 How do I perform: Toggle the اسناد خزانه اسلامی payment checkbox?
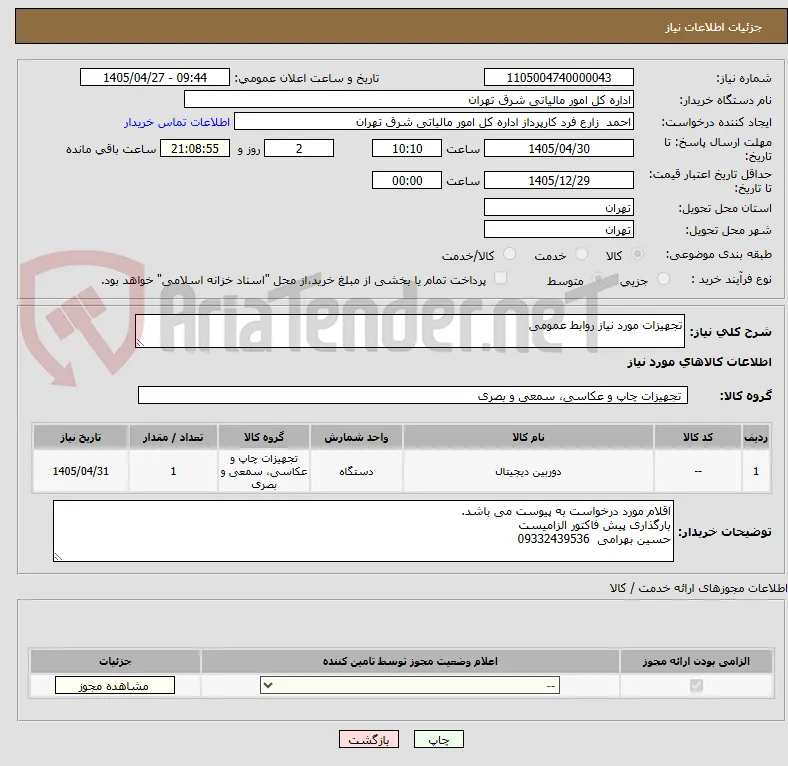coord(501,278)
